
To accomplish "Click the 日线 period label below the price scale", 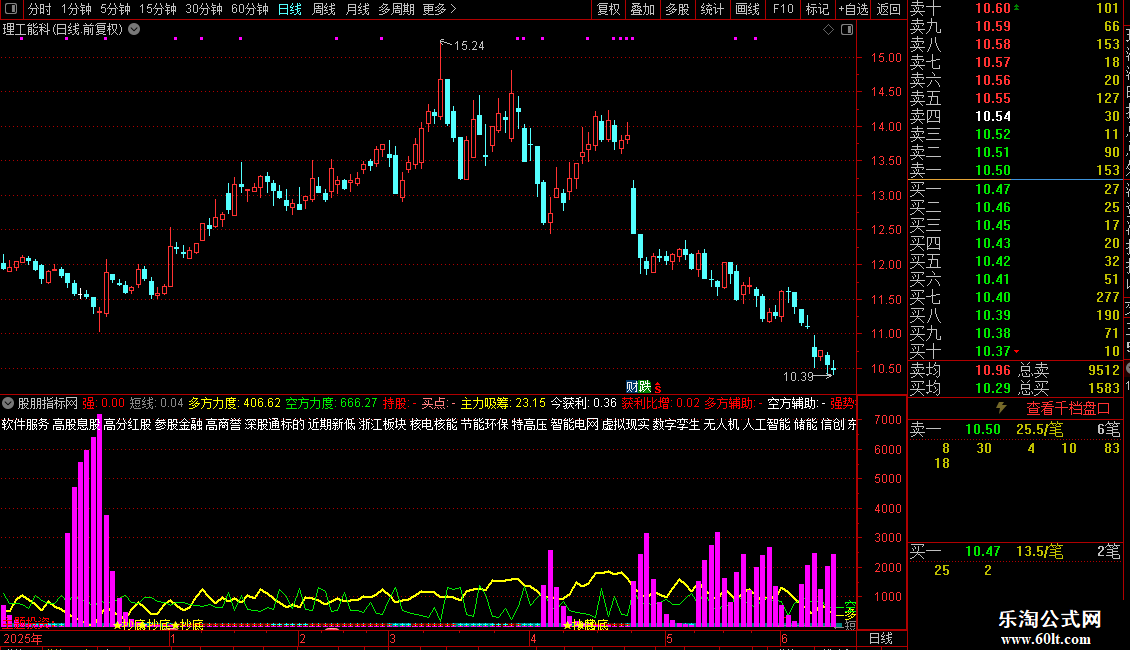I will (x=881, y=638).
